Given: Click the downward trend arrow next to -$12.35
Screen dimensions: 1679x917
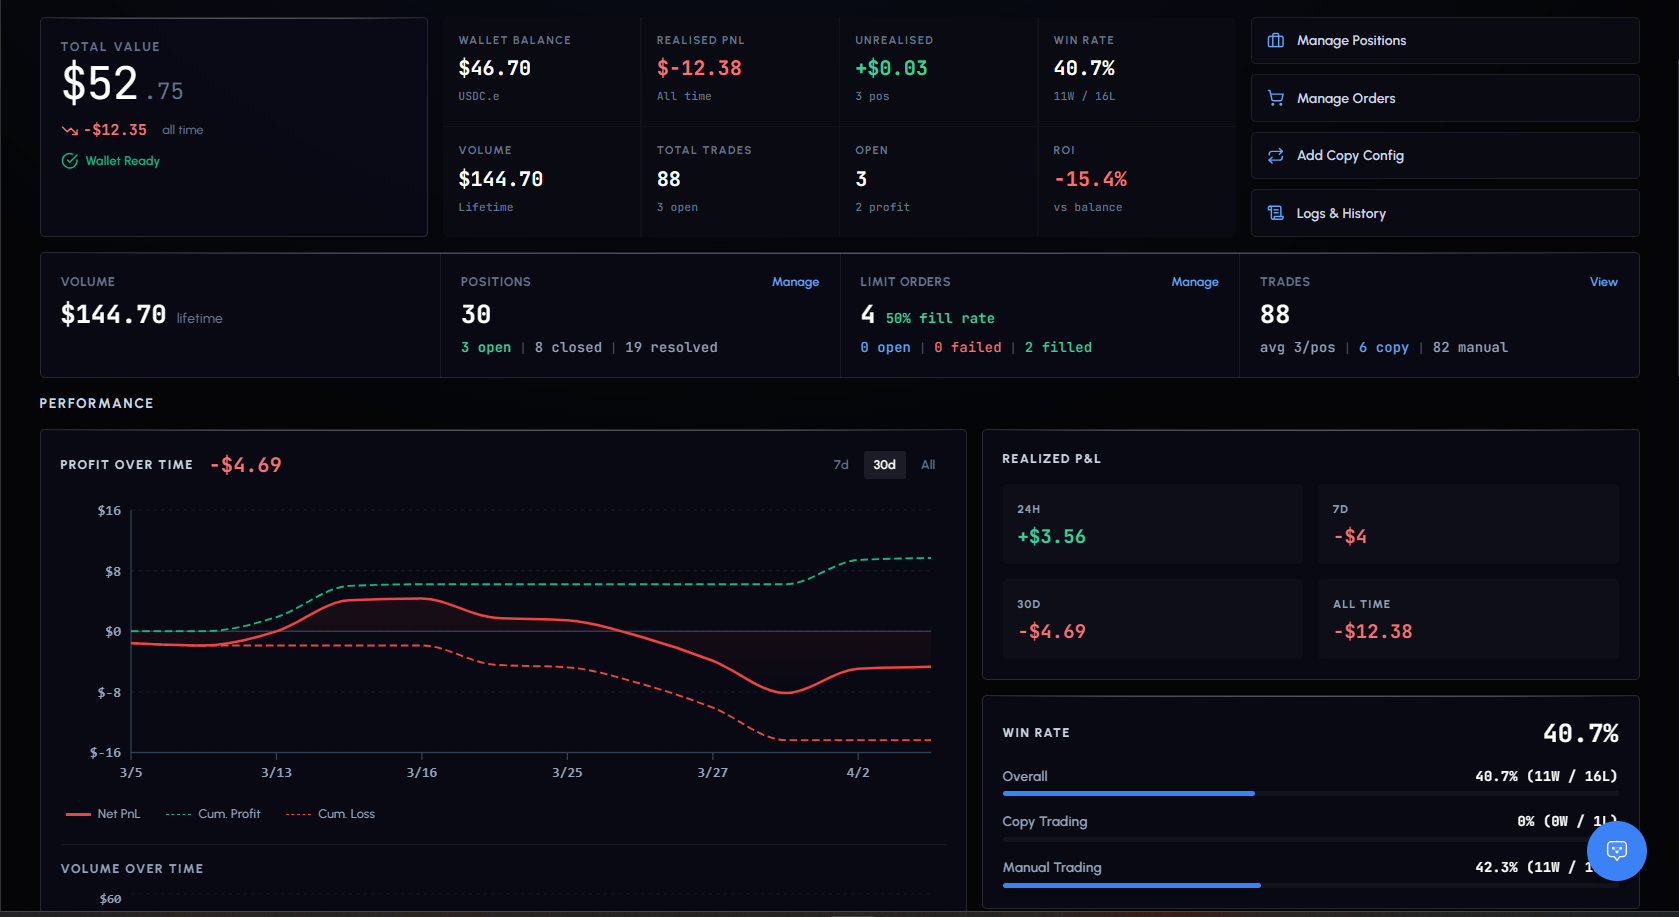Looking at the screenshot, I should (68, 129).
